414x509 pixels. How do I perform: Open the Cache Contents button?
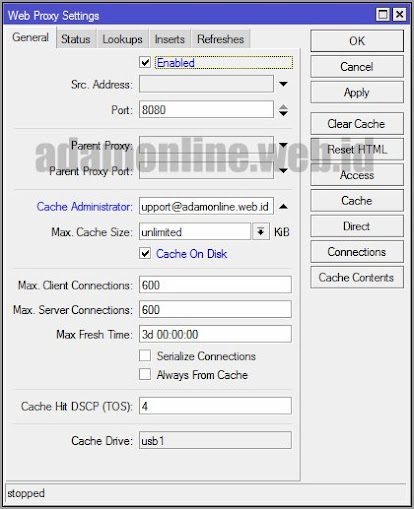point(357,277)
